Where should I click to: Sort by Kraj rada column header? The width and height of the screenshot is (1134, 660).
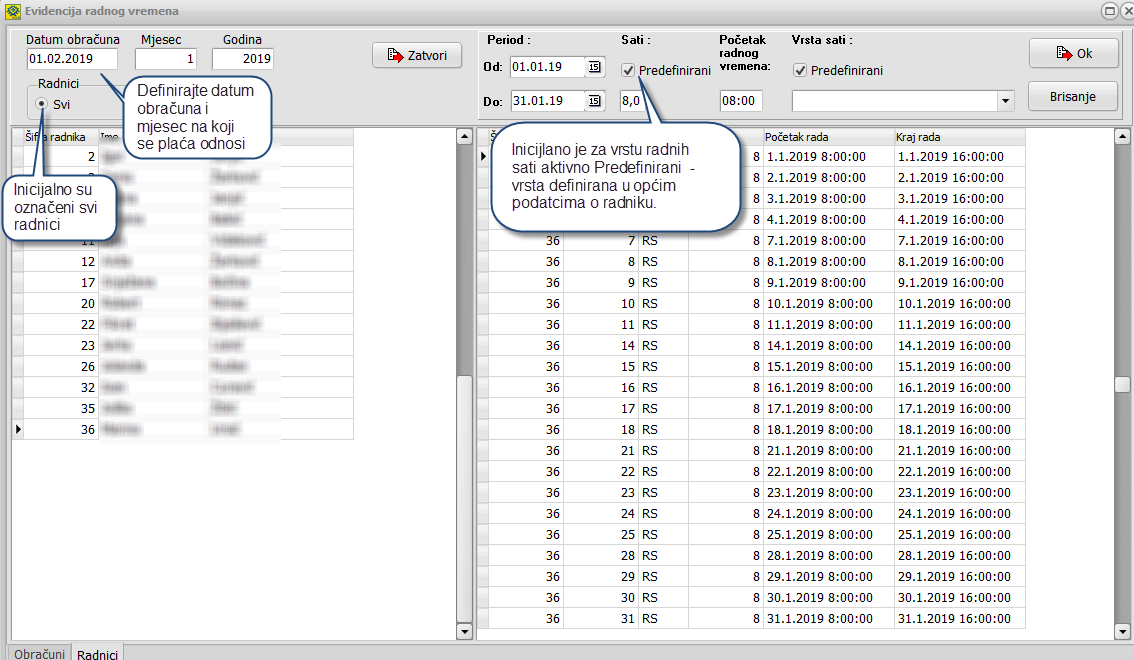(958, 136)
